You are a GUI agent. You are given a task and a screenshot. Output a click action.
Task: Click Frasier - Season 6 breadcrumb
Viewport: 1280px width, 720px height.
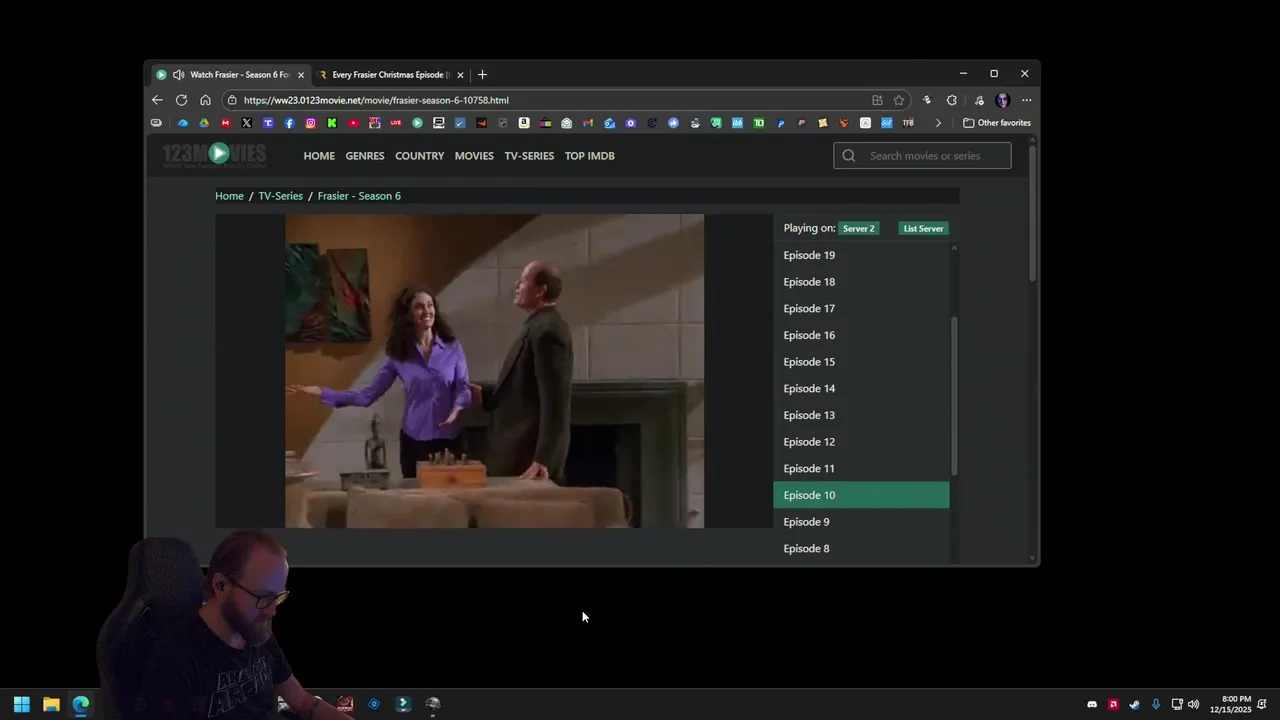pos(359,196)
